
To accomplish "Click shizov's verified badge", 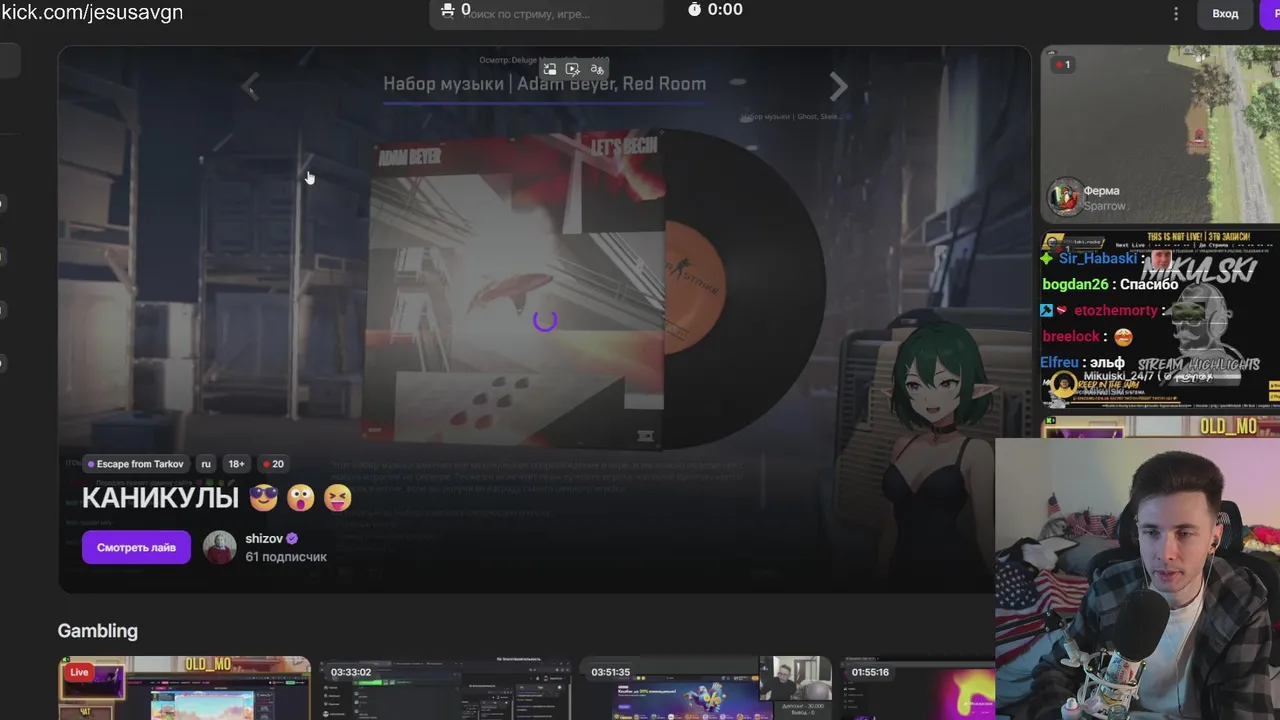I will coord(292,538).
